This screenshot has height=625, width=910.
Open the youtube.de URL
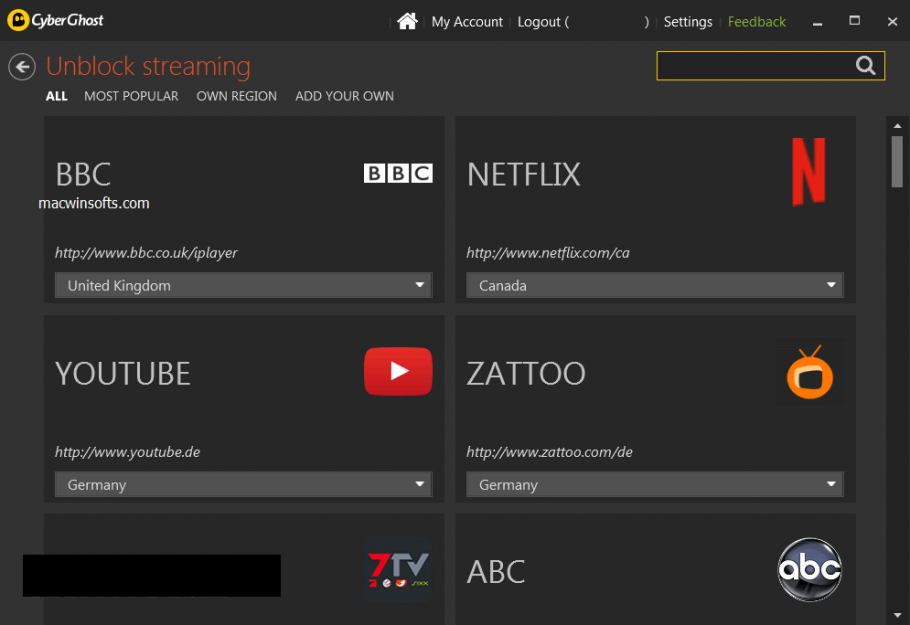point(128,452)
